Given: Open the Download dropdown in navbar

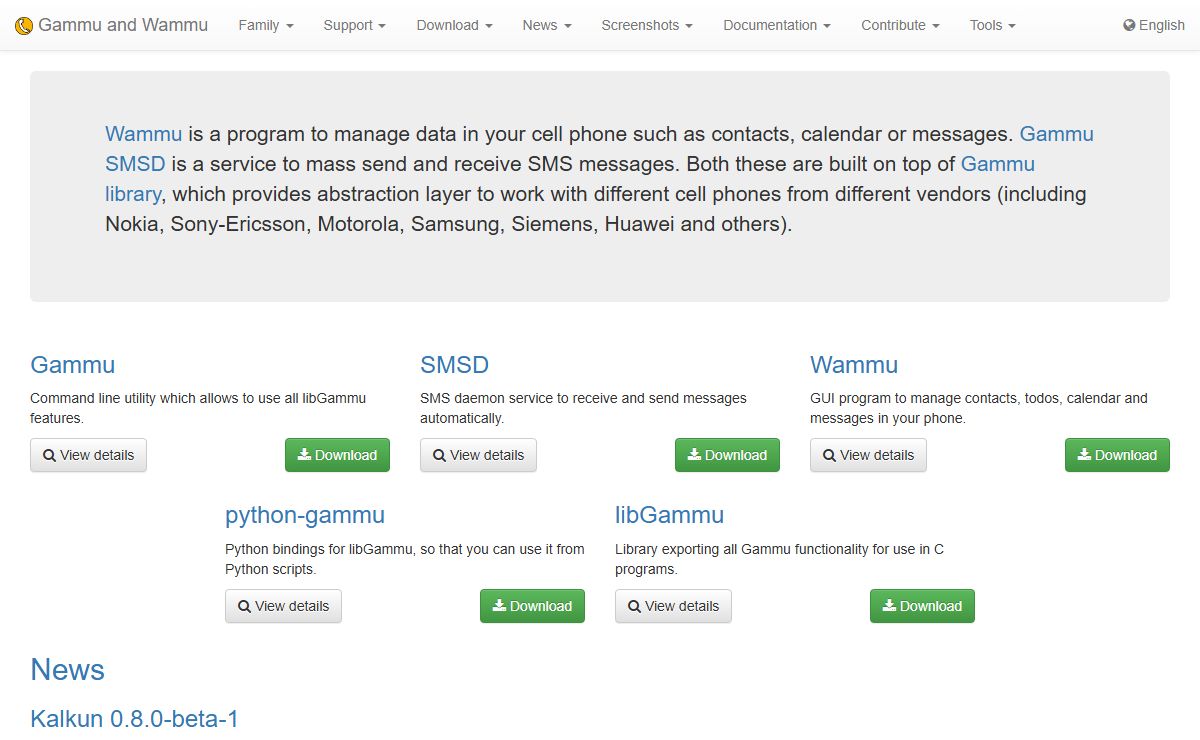Looking at the screenshot, I should pos(454,25).
